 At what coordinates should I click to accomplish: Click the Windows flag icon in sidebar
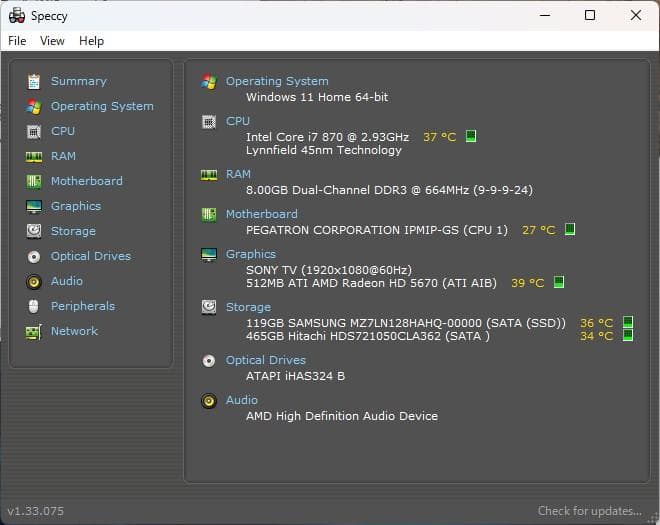click(x=34, y=107)
